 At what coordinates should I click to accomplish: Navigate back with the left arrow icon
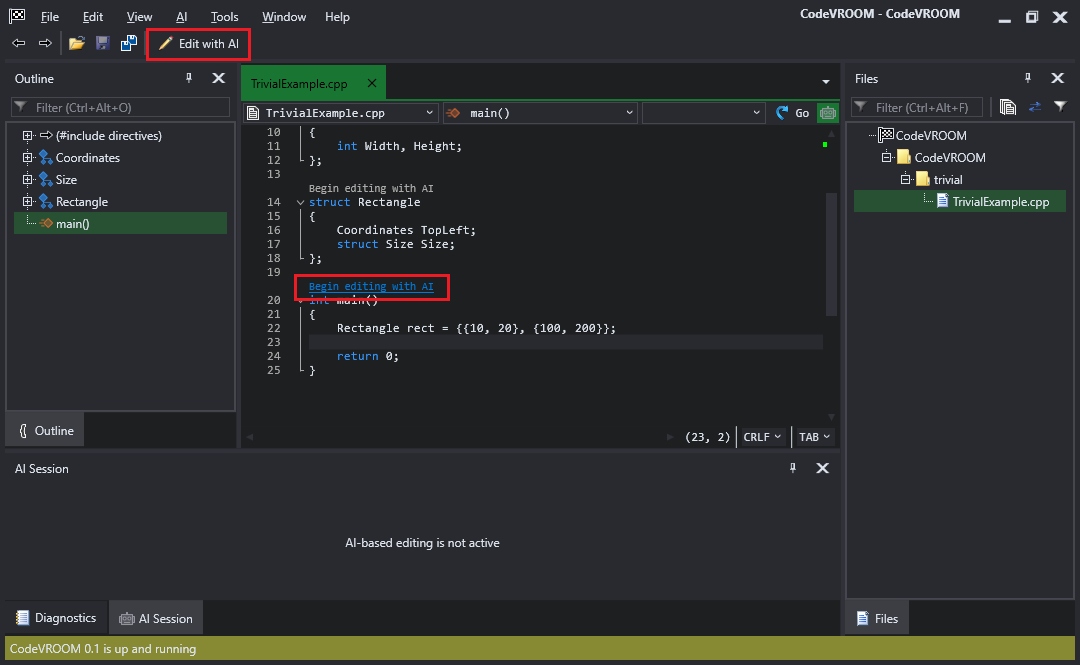coord(19,43)
